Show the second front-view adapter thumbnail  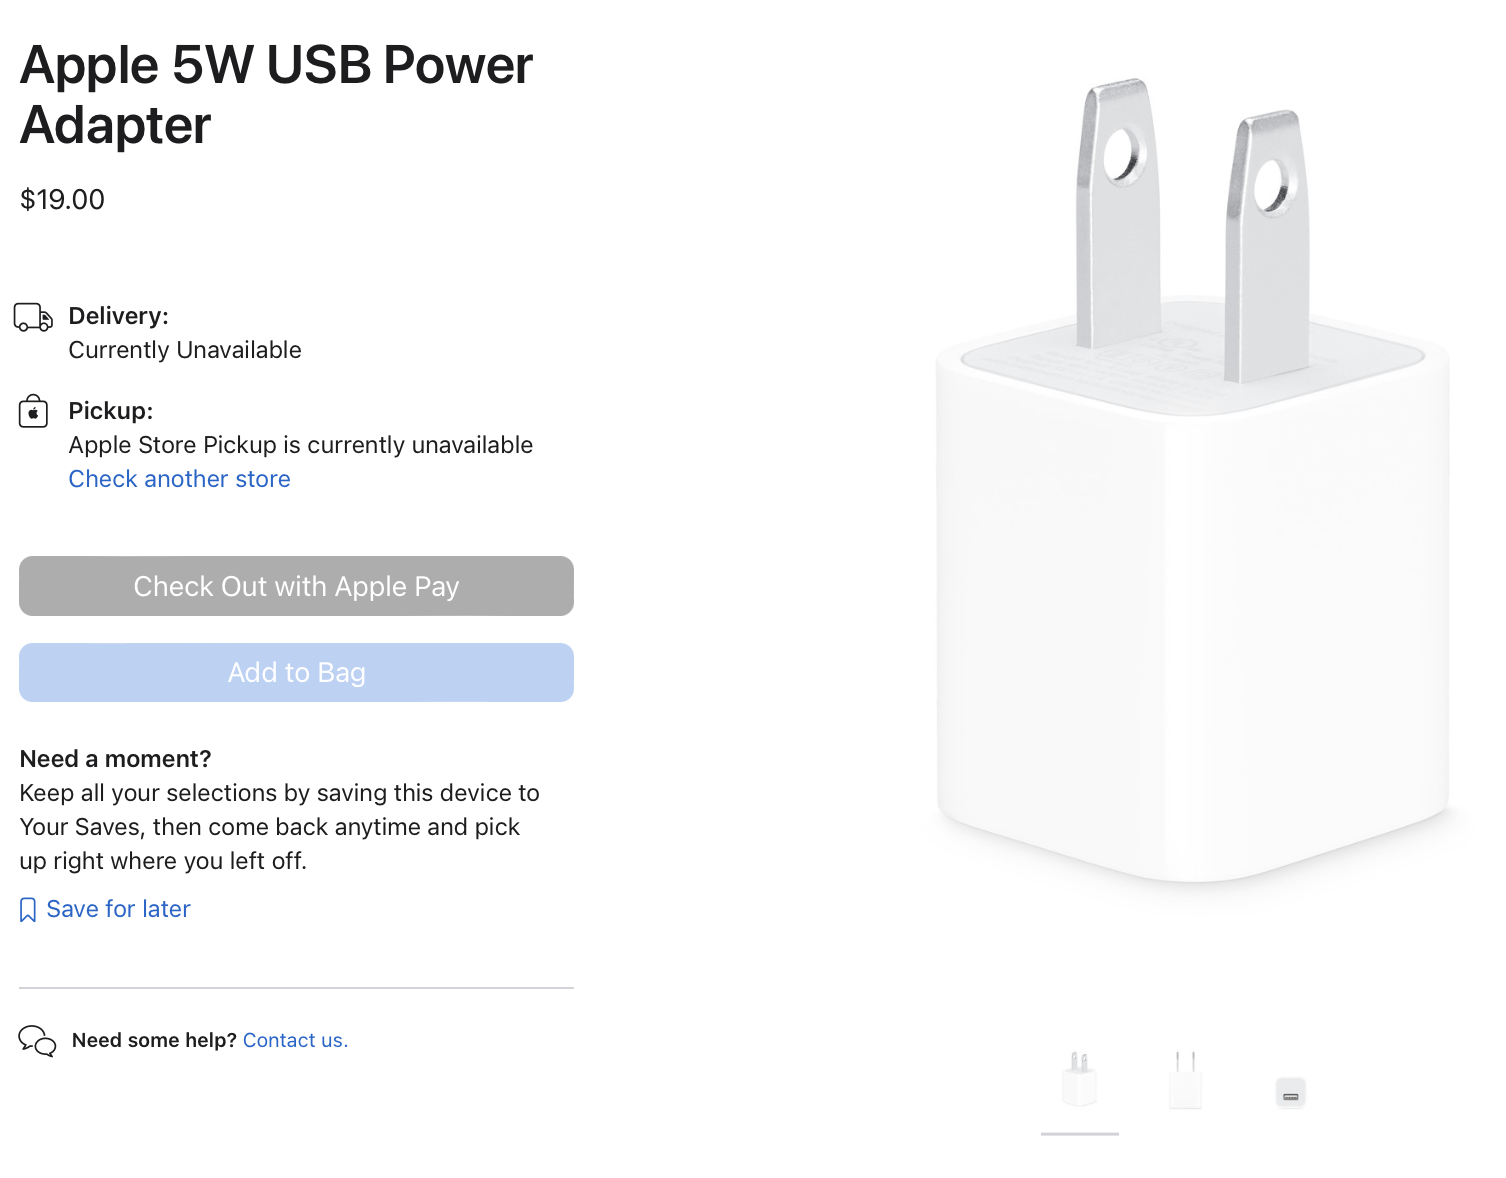(x=1185, y=1080)
